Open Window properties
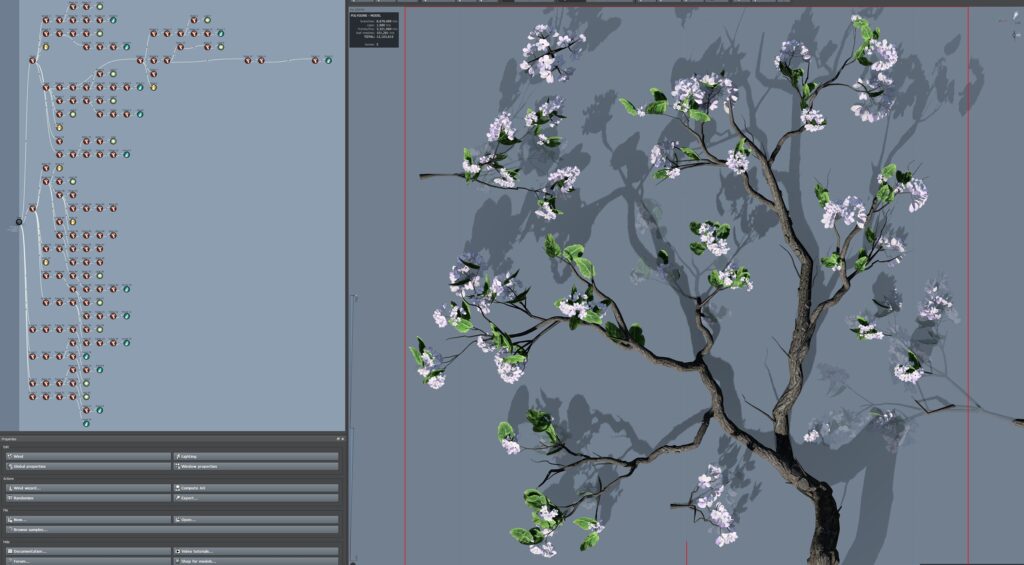Image resolution: width=1024 pixels, height=565 pixels. [256, 466]
